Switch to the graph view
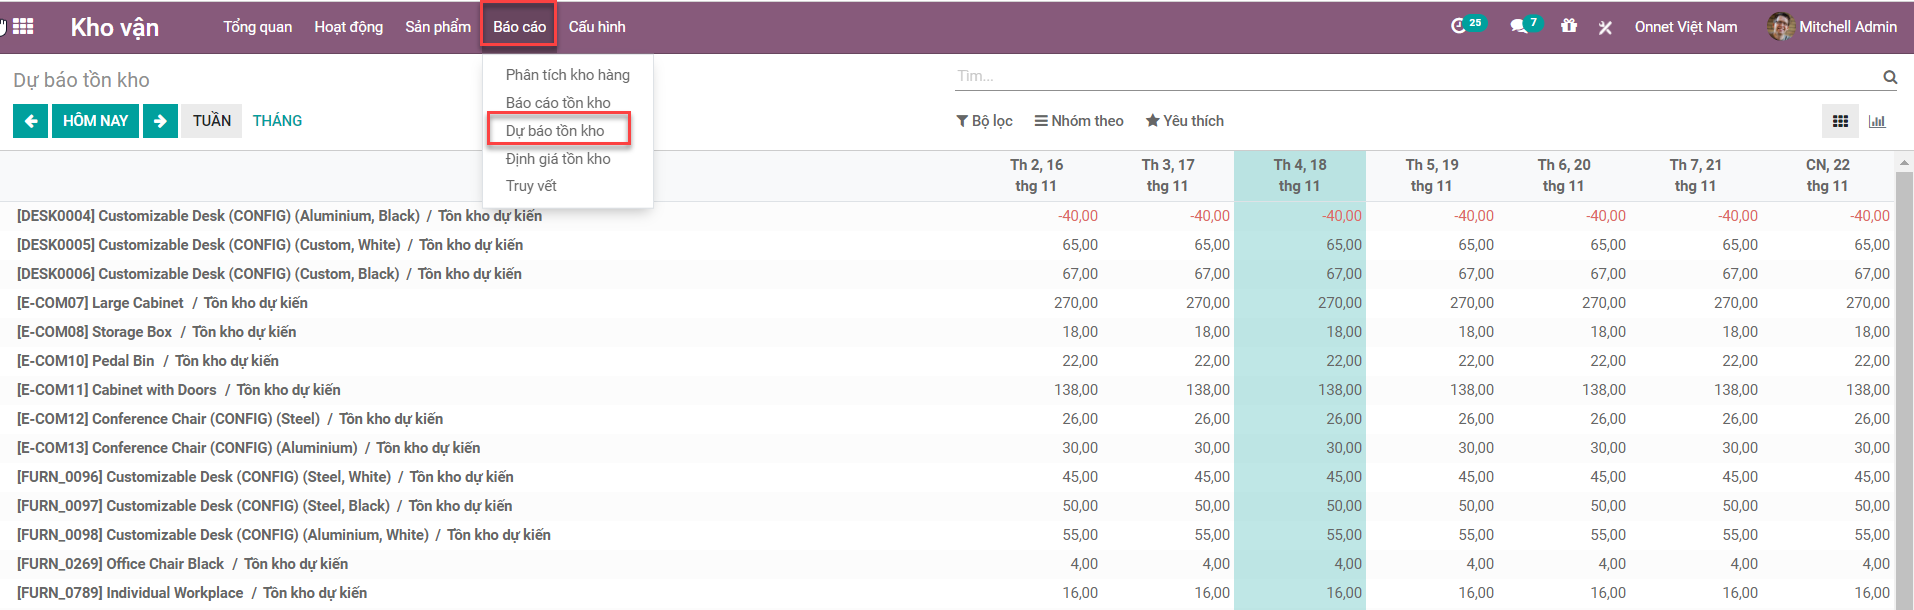The image size is (1914, 610). 1877,121
